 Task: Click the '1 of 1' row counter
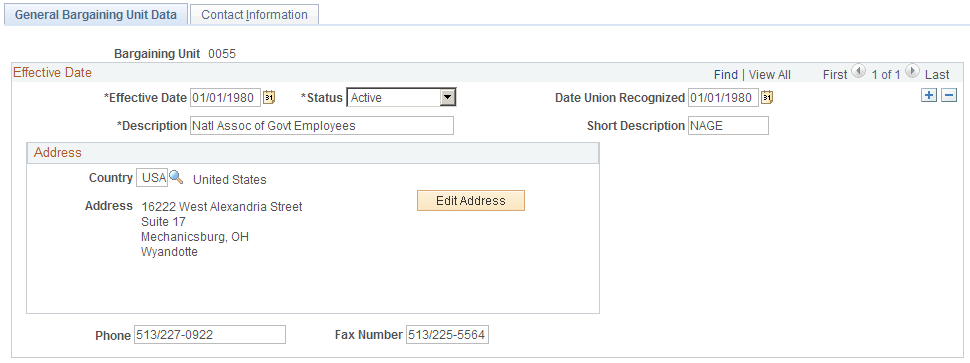[x=885, y=75]
